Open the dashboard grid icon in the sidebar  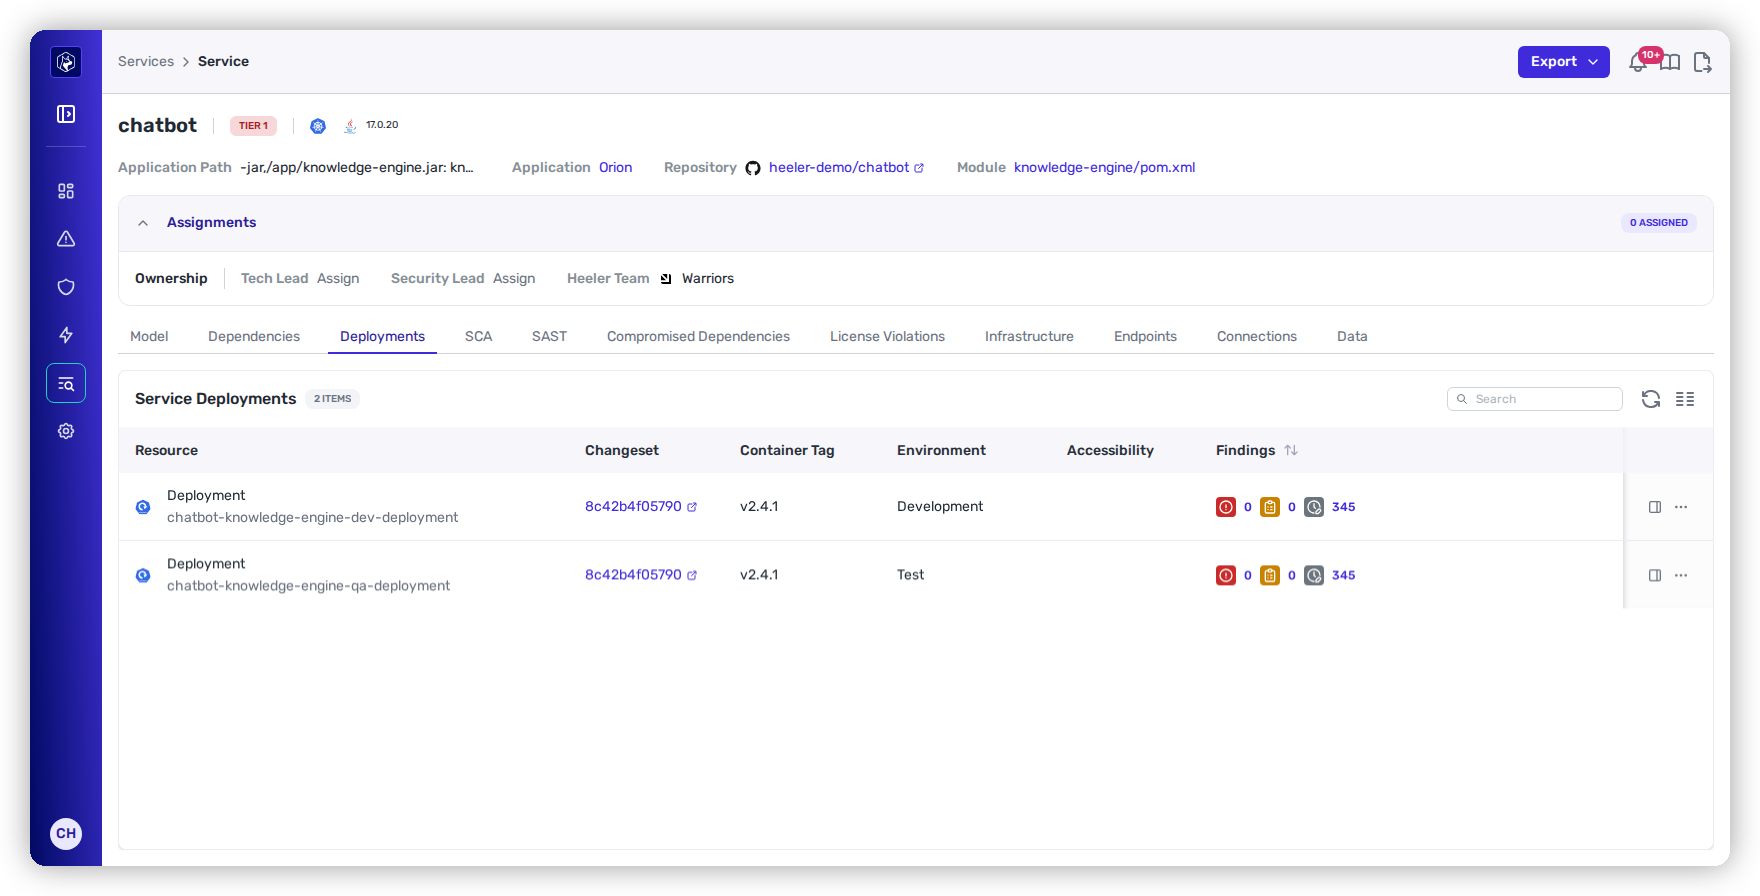coord(66,191)
